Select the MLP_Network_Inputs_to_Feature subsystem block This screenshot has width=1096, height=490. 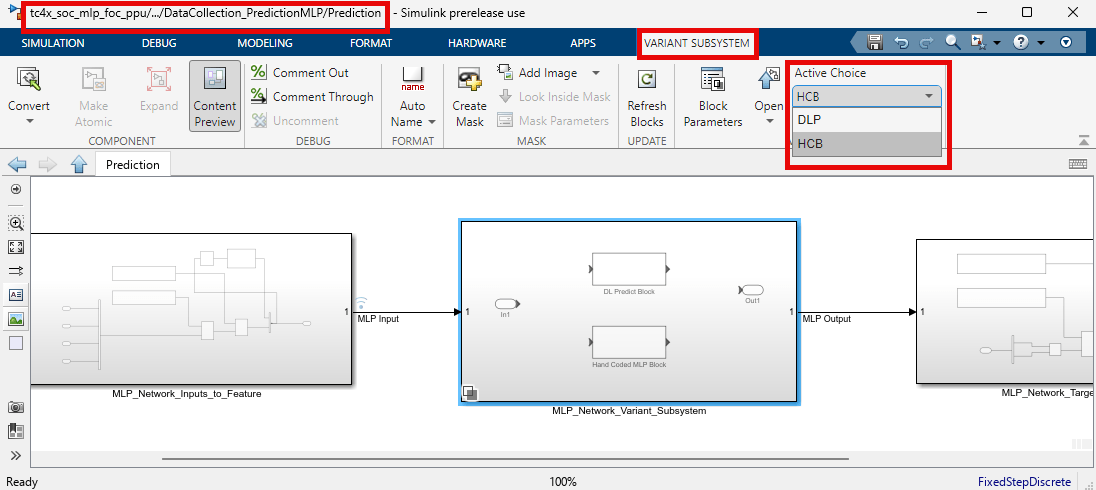click(x=190, y=308)
